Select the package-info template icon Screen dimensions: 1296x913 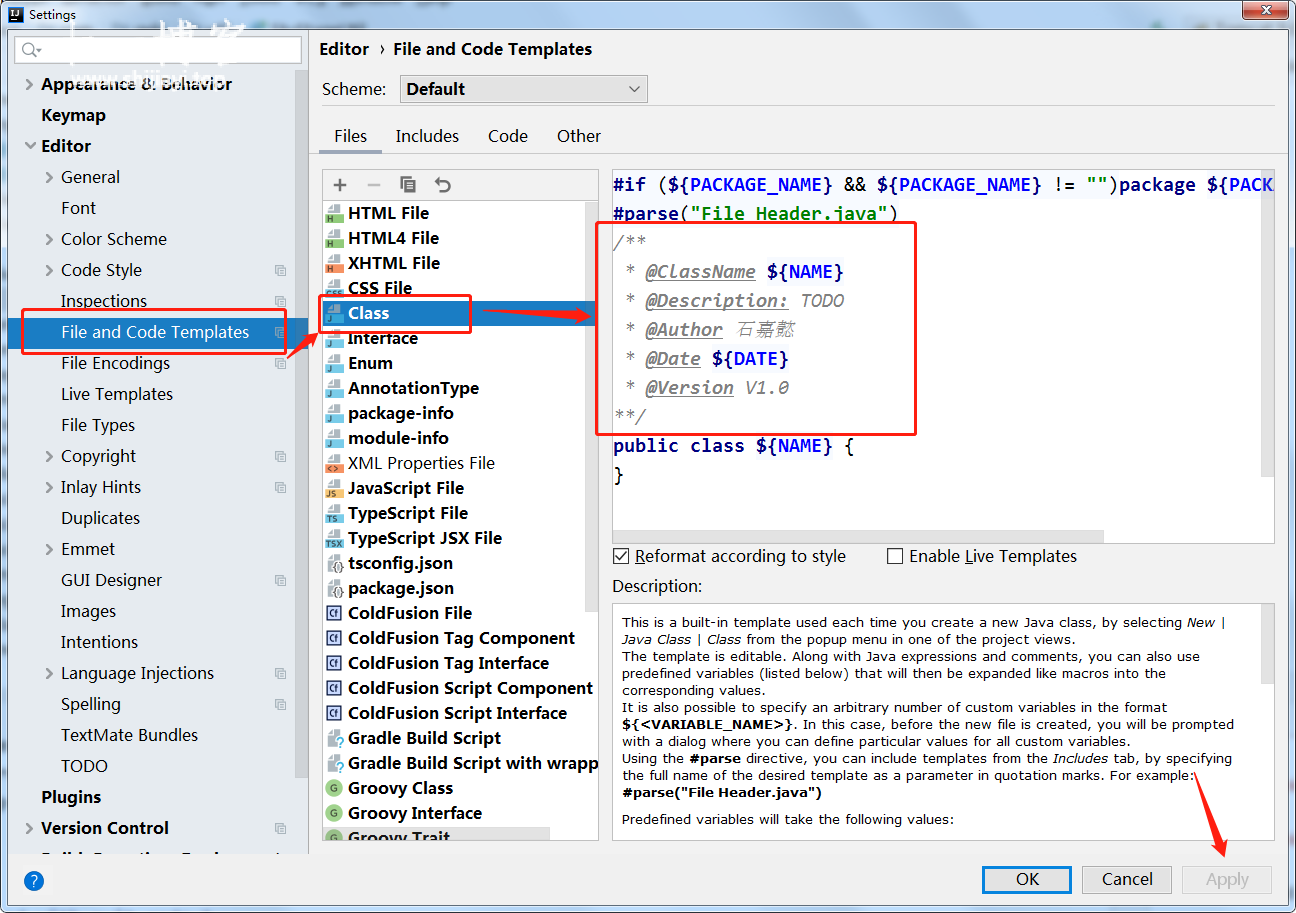click(x=334, y=413)
